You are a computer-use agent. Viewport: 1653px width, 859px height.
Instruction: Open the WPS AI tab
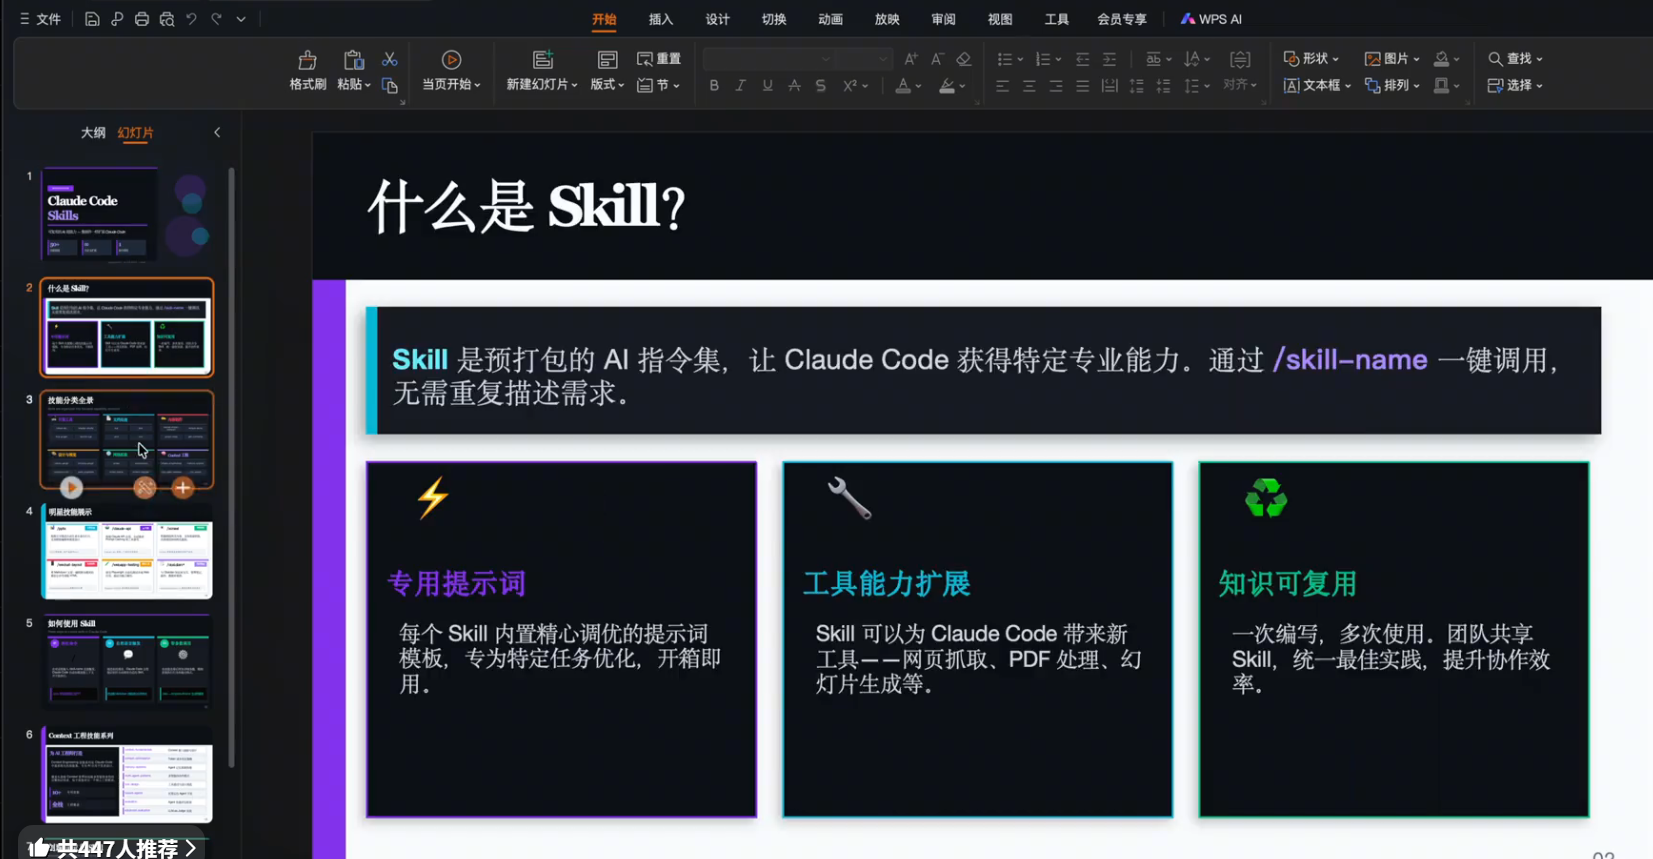click(x=1211, y=19)
